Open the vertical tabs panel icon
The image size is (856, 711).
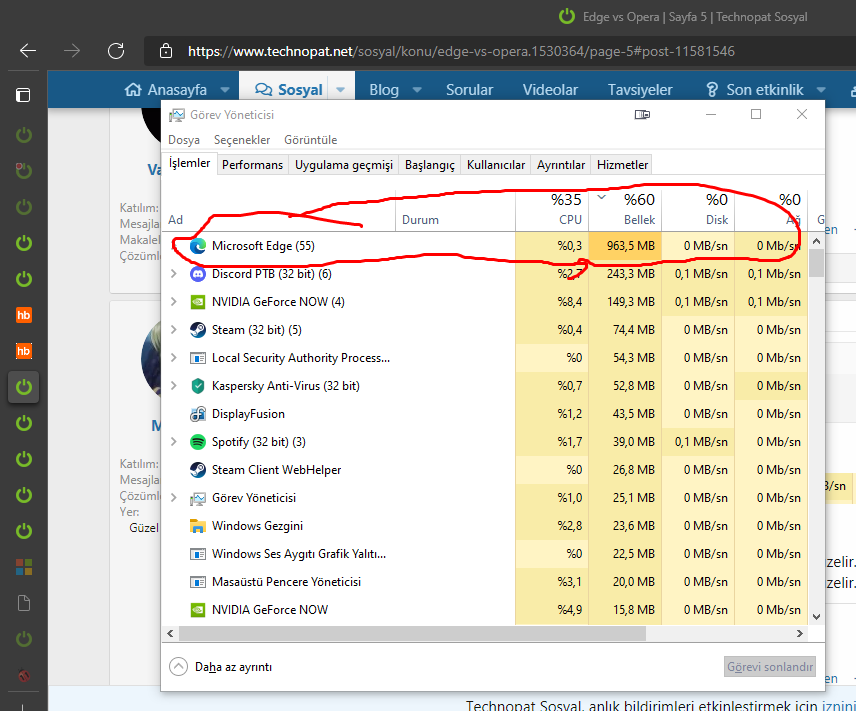tap(23, 95)
